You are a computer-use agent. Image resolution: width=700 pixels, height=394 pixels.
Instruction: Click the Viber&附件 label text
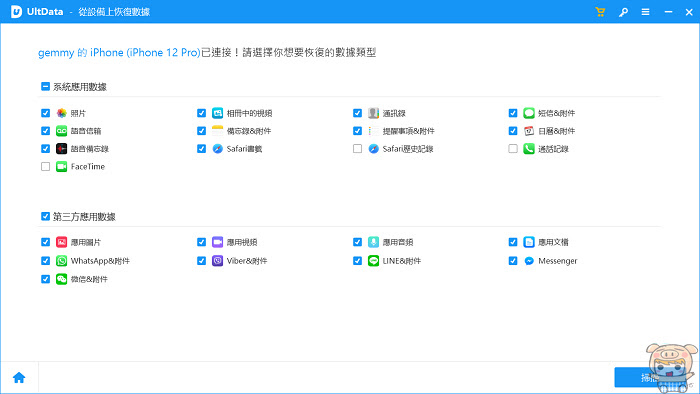(247, 261)
